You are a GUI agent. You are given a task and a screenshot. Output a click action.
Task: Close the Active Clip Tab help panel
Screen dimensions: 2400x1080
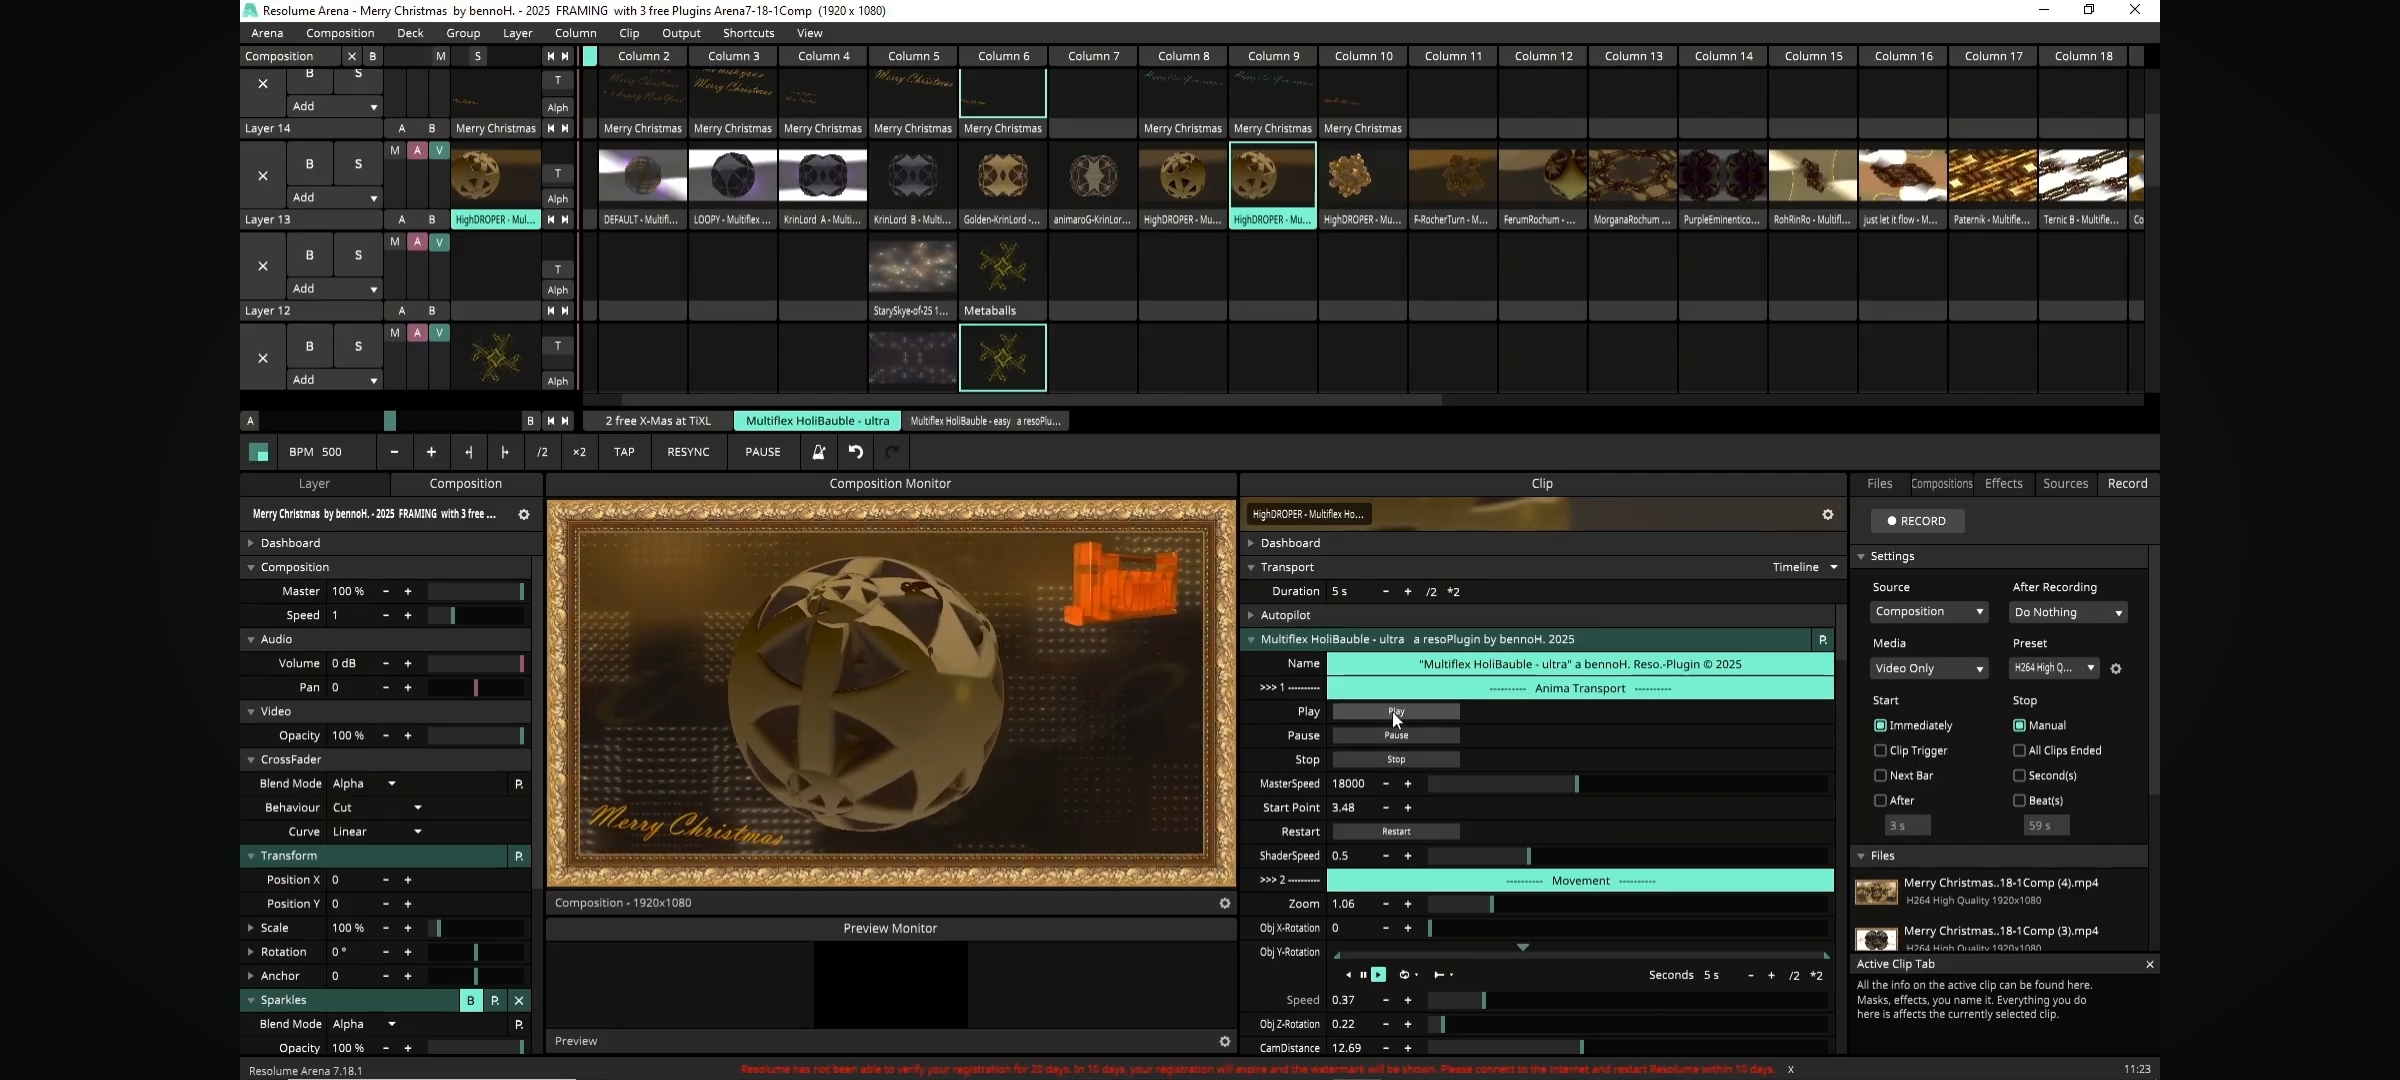(x=2149, y=964)
